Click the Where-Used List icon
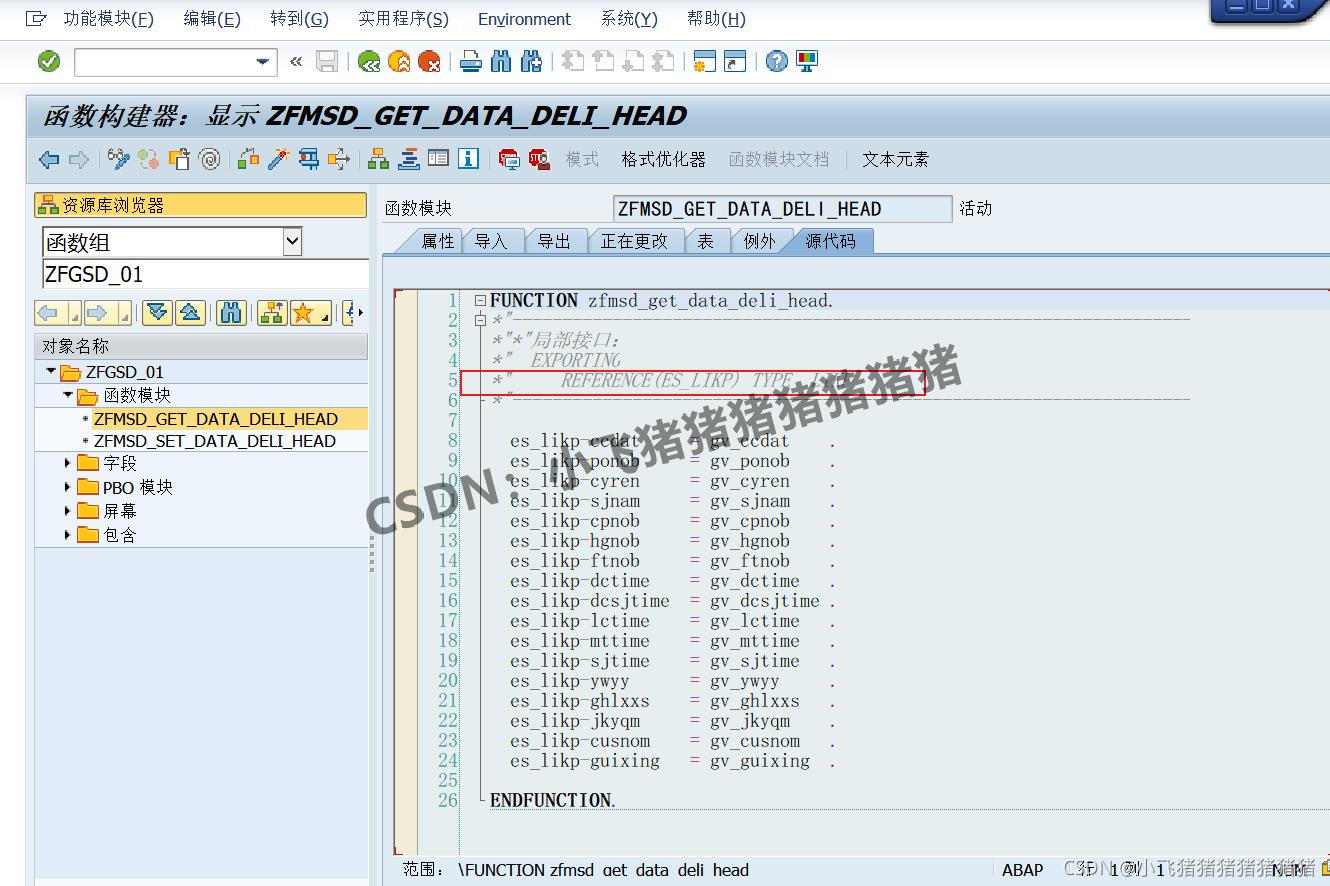This screenshot has width=1330, height=886. coord(339,159)
